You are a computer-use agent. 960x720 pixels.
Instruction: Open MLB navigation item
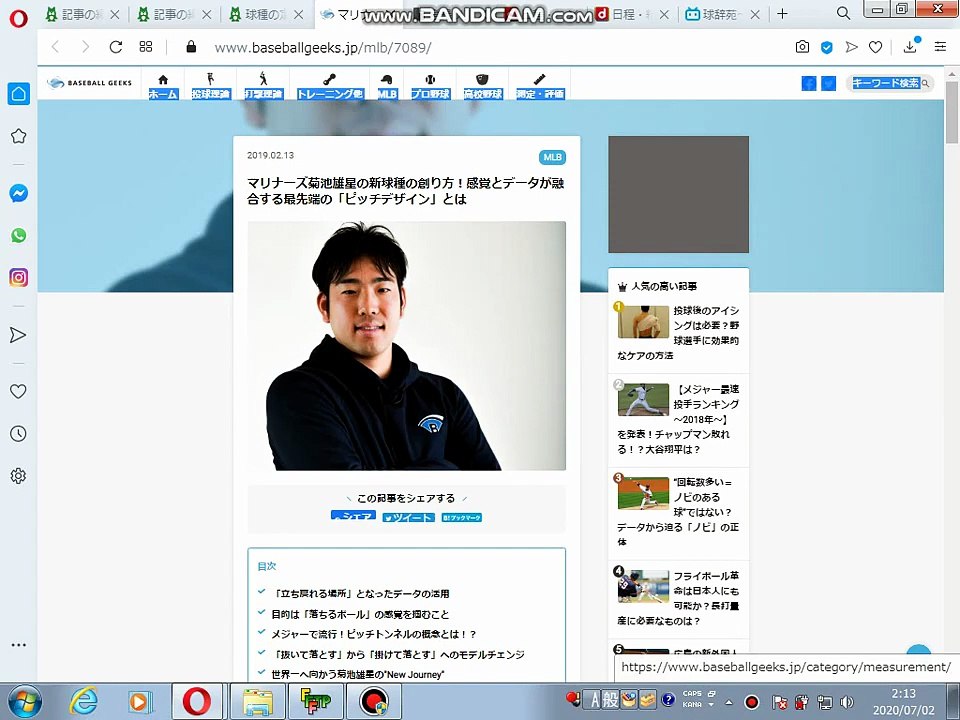pyautogui.click(x=387, y=86)
